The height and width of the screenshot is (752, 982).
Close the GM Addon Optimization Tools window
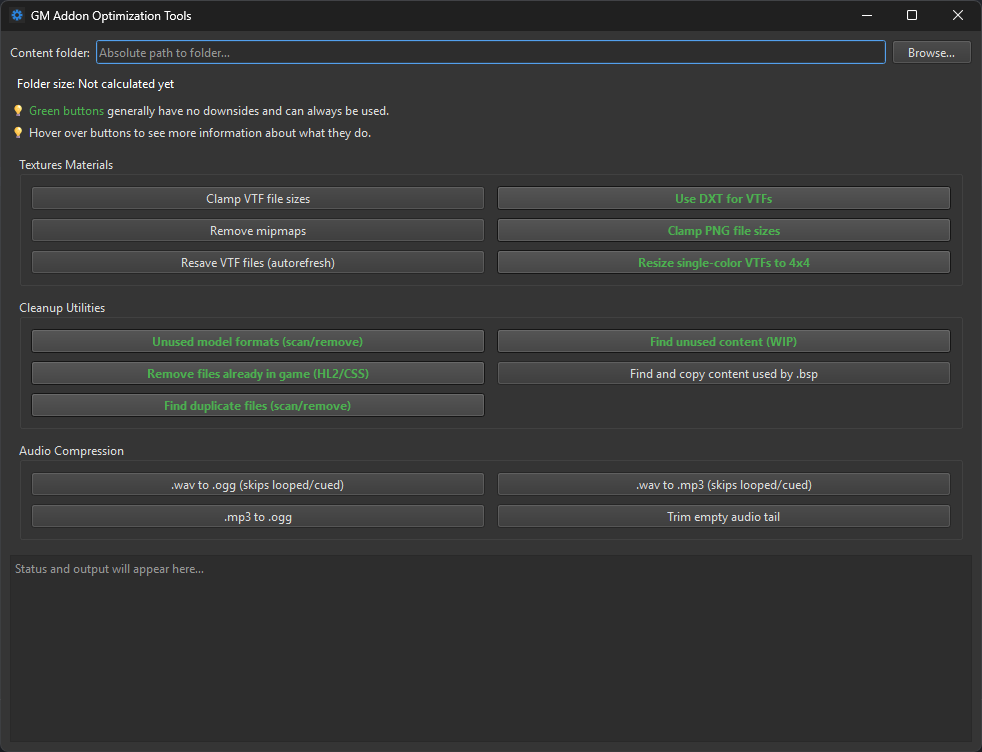point(958,16)
